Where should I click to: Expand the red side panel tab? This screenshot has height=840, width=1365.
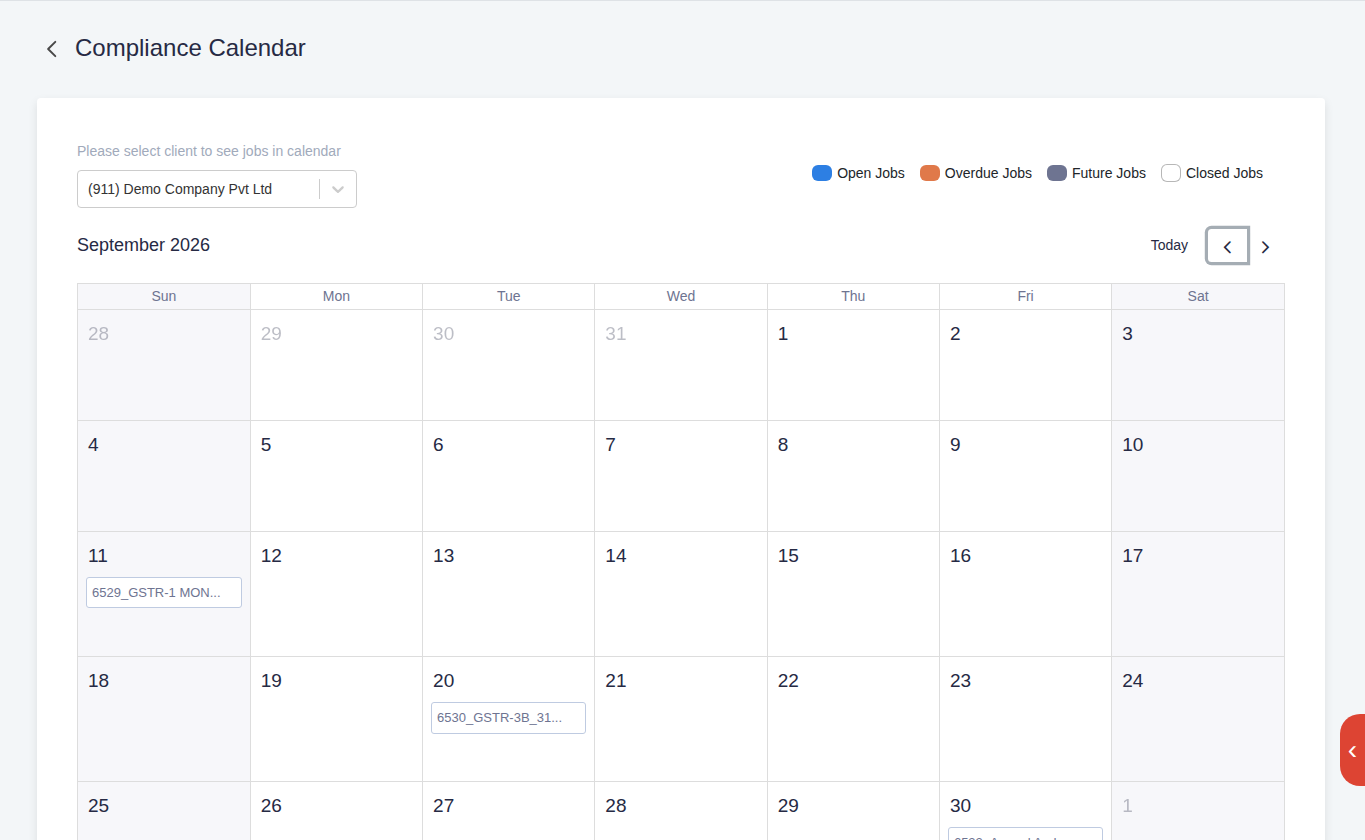[x=1352, y=750]
